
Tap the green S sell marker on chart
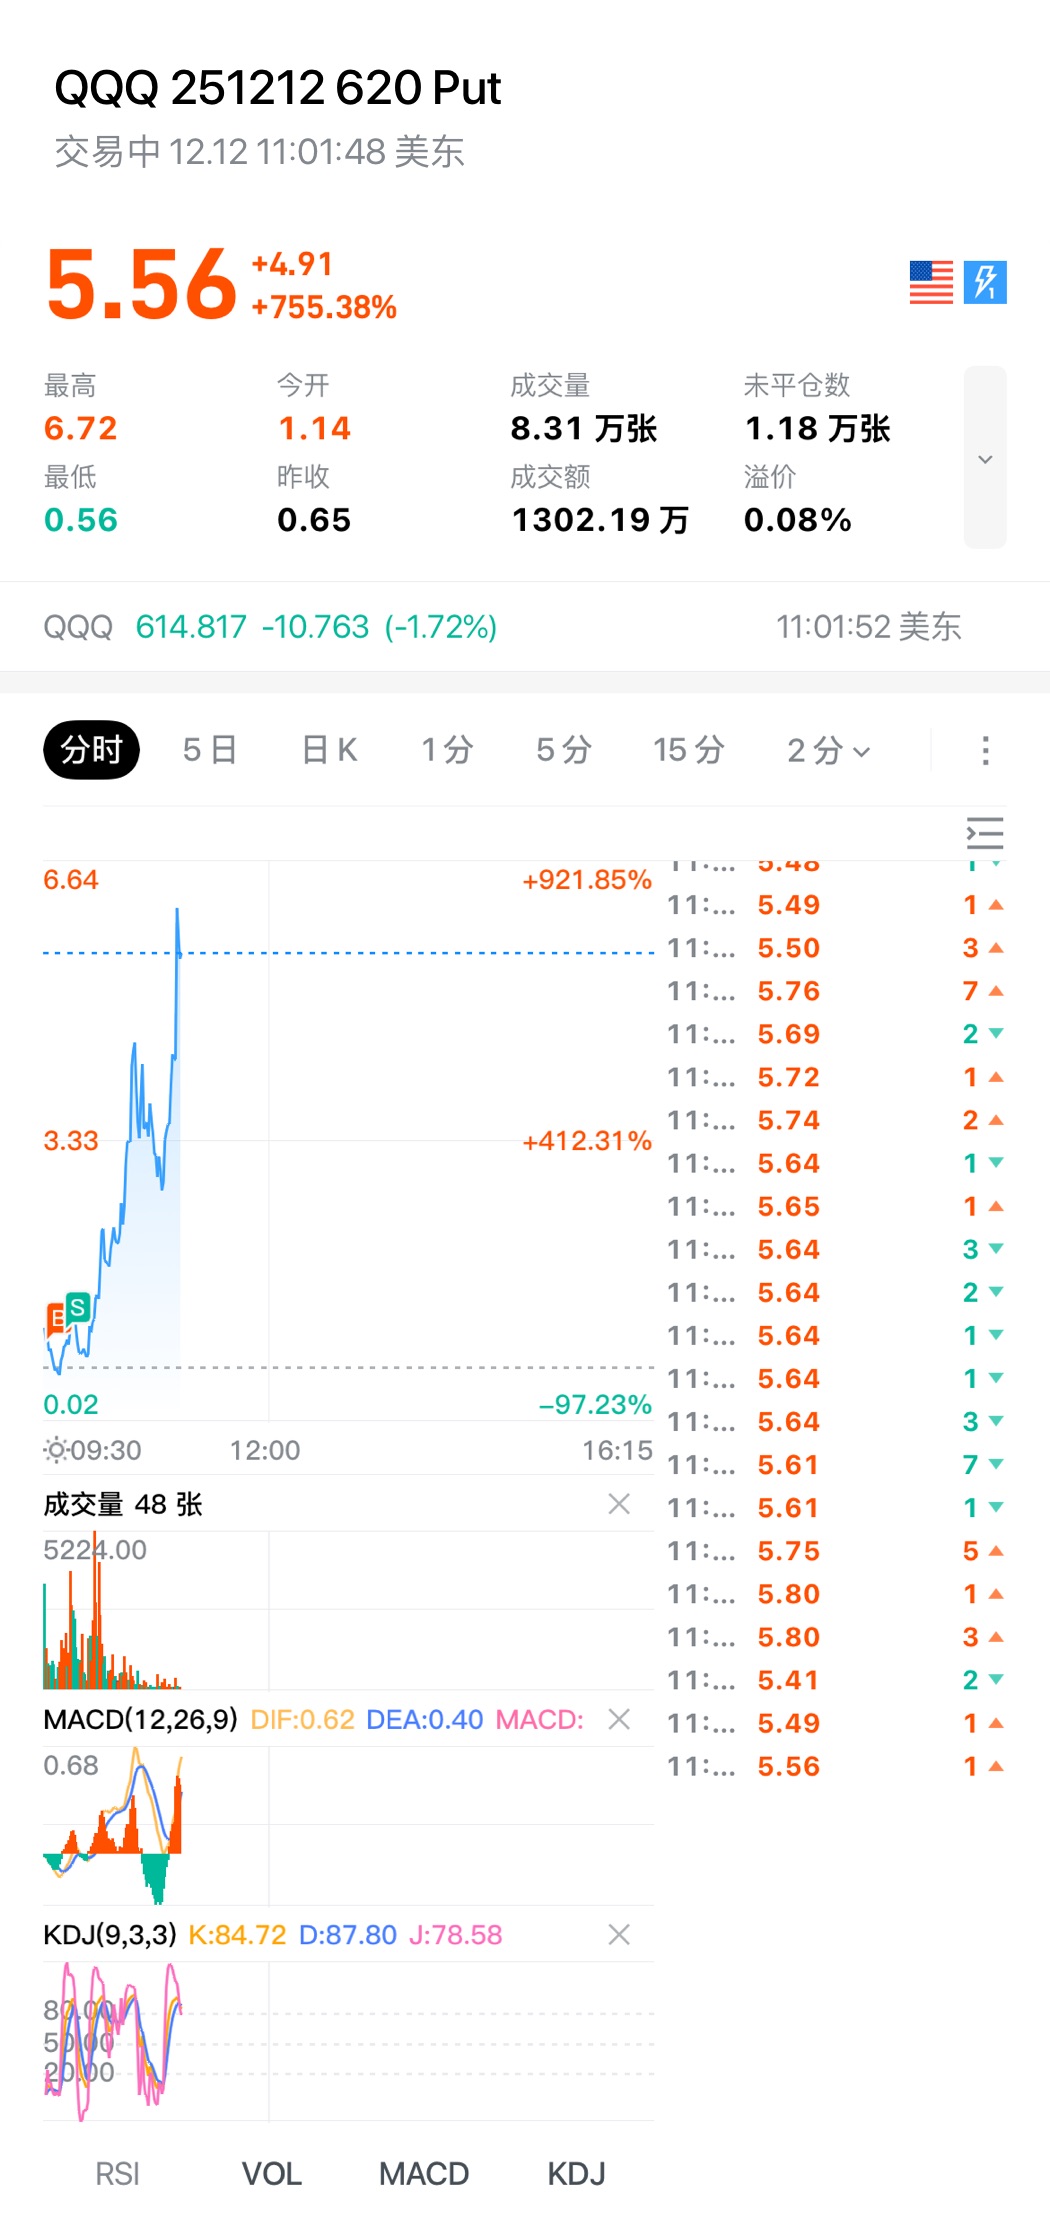point(77,1306)
